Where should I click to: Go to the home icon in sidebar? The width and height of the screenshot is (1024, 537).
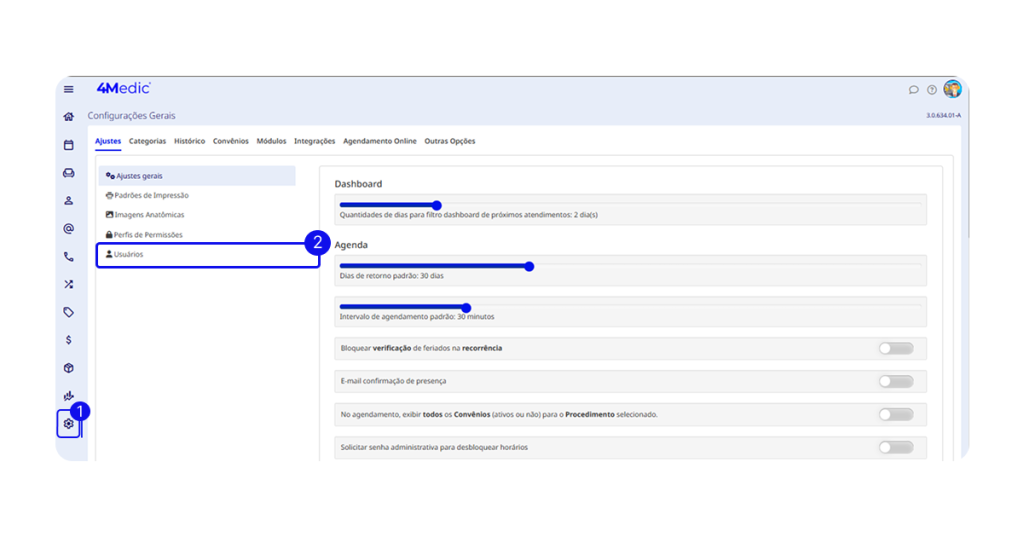[68, 117]
